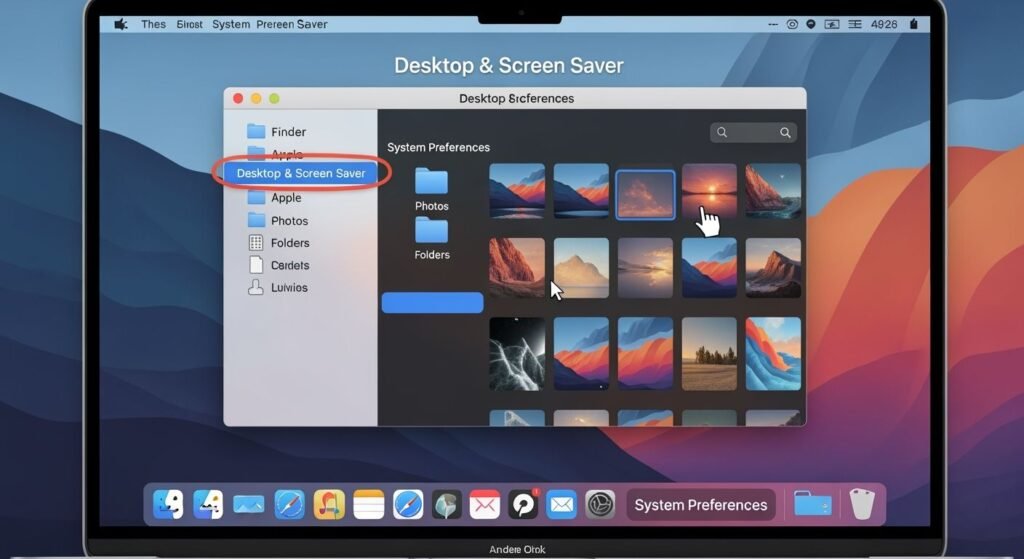Zoom the window with the green button
This screenshot has width=1024, height=559.
tap(274, 98)
